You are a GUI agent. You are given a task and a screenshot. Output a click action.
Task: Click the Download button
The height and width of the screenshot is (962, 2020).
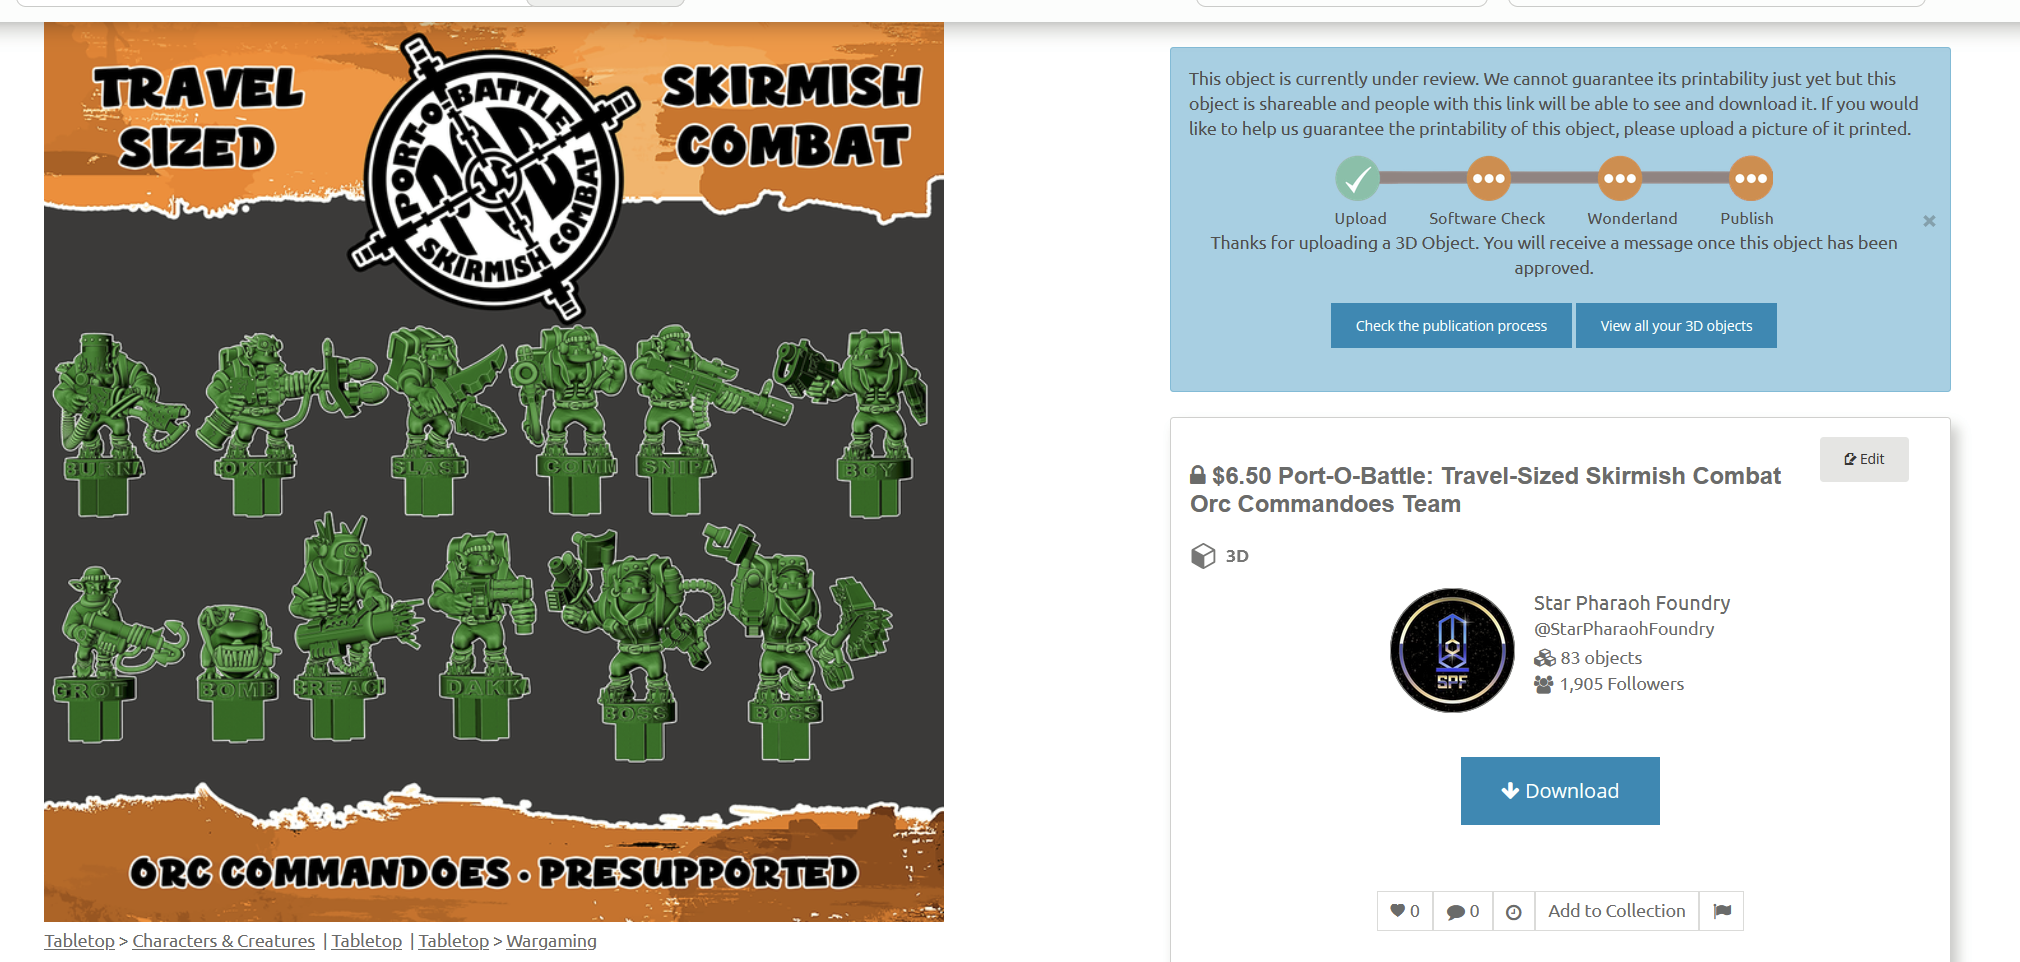(x=1560, y=791)
